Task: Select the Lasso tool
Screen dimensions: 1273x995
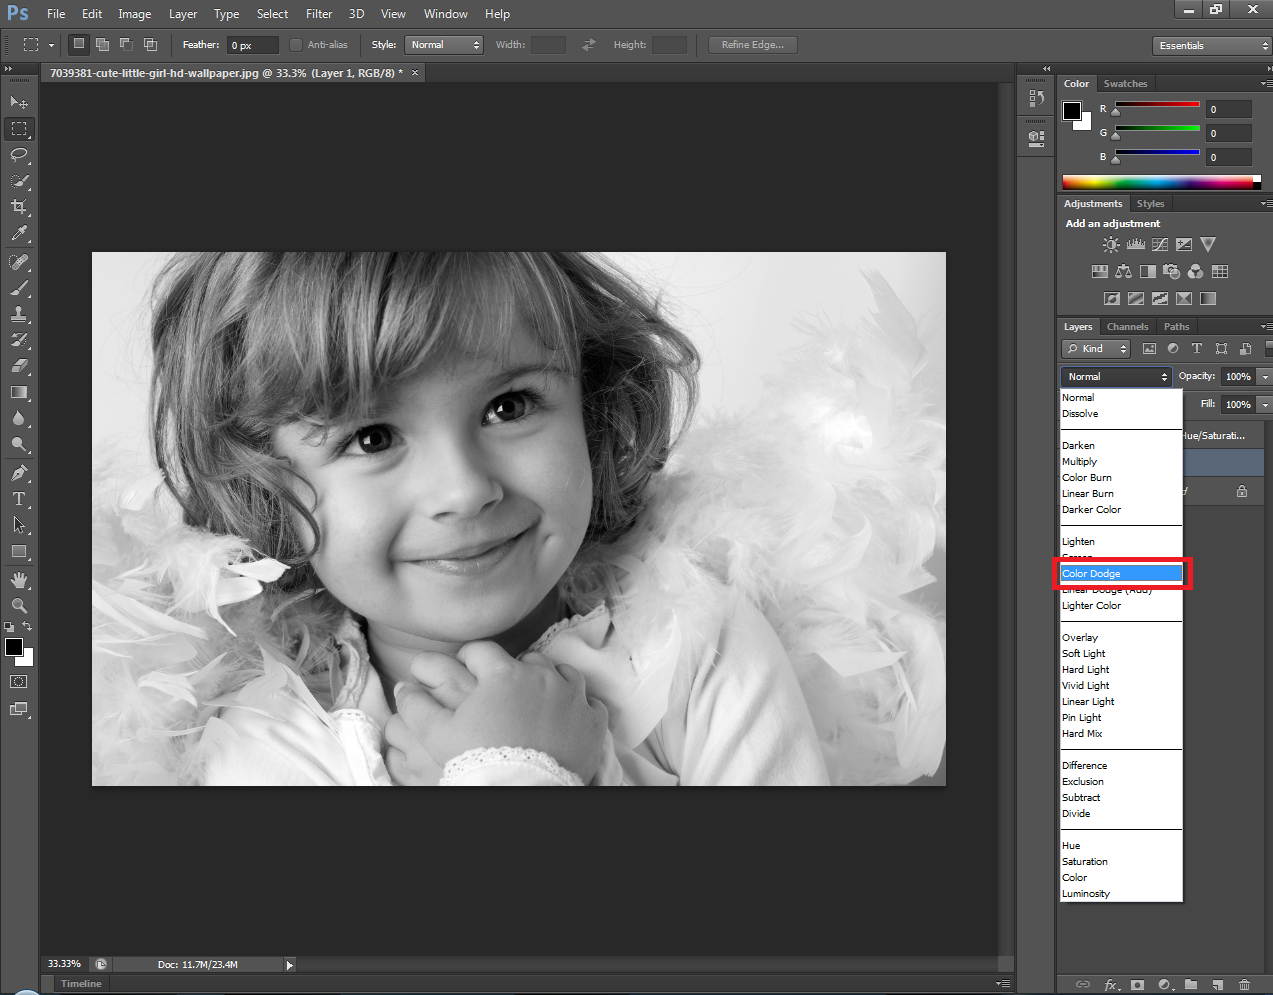Action: 19,155
